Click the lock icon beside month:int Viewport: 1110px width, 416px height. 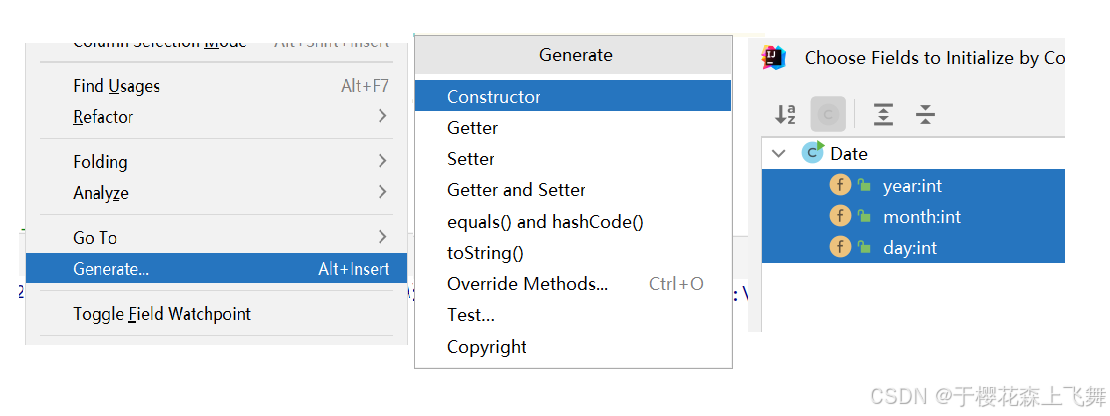pos(864,217)
